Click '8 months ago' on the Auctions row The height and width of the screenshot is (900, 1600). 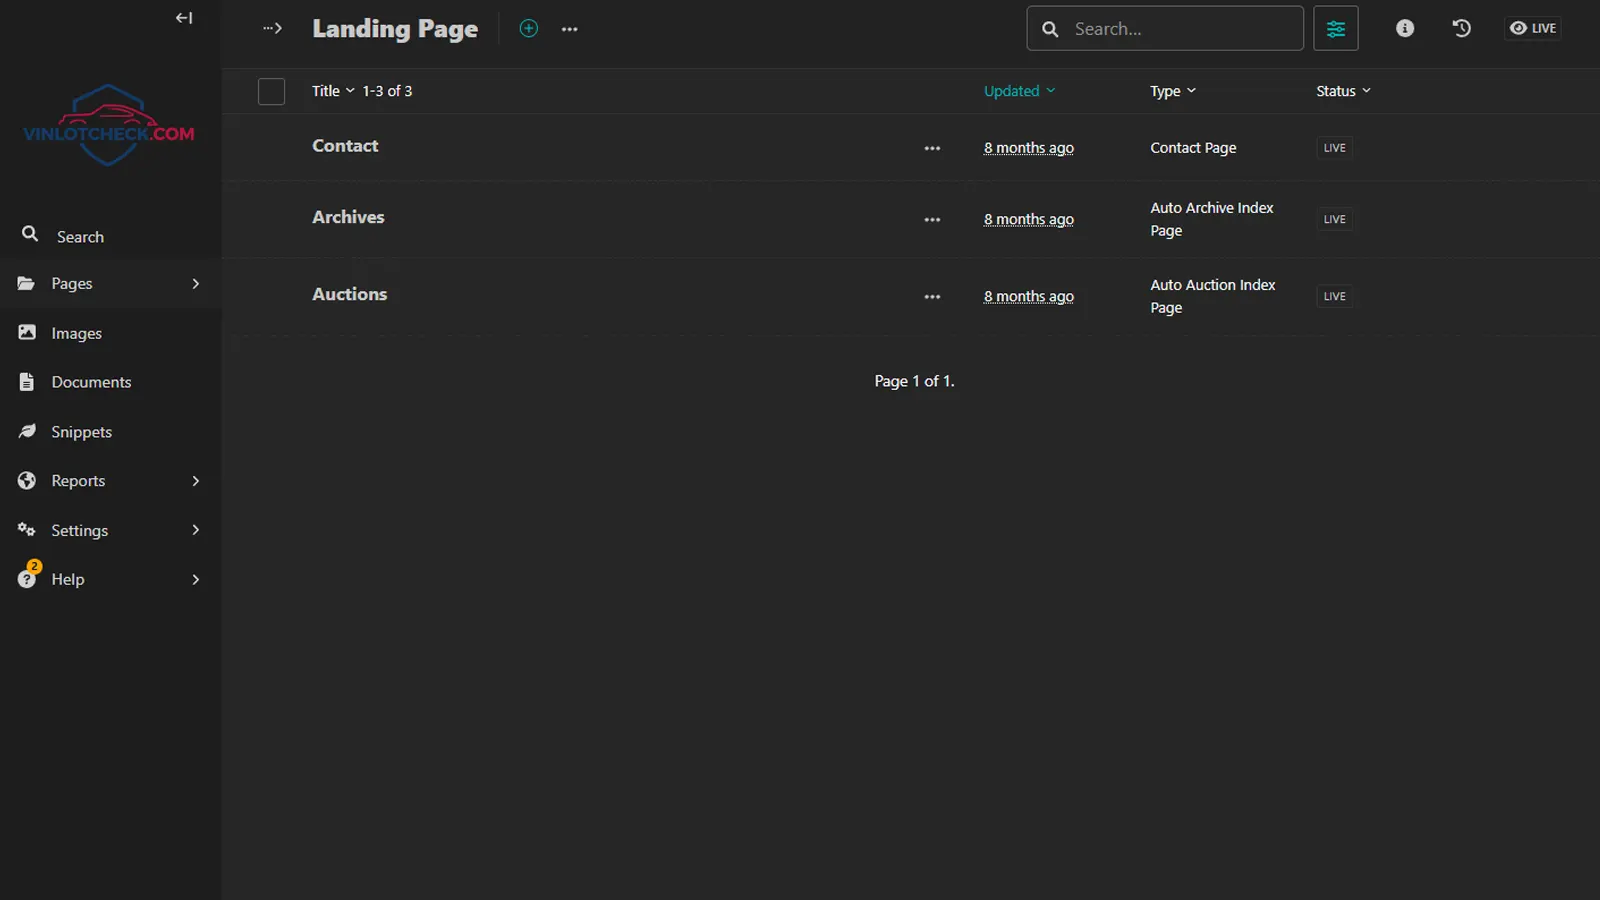pyautogui.click(x=1028, y=296)
